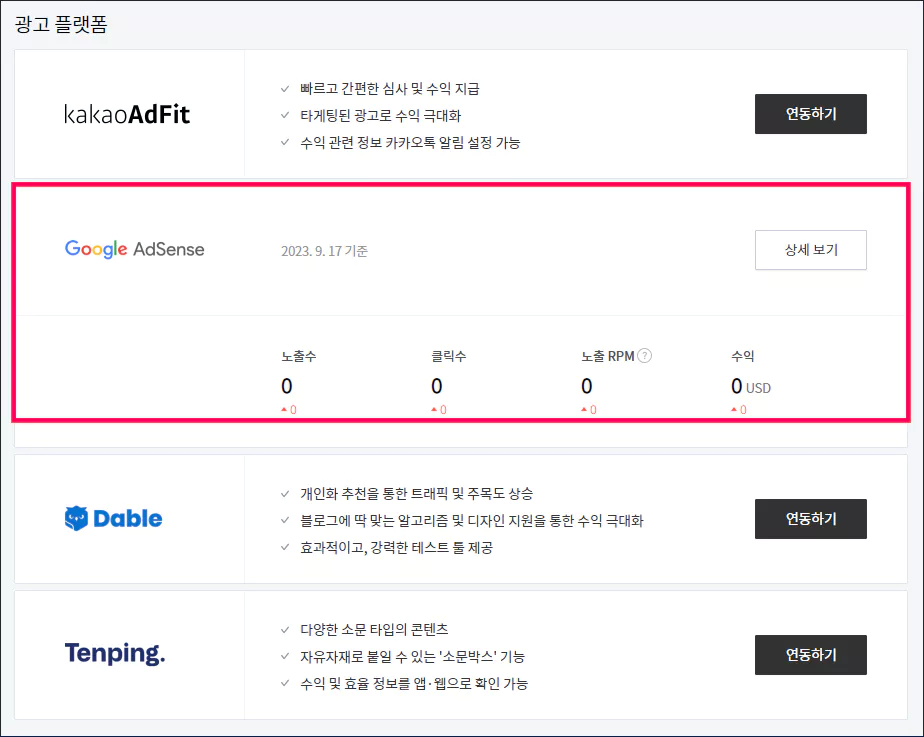The width and height of the screenshot is (924, 737).
Task: Select the 광고 플랫폼 heading text
Action: tap(61, 24)
